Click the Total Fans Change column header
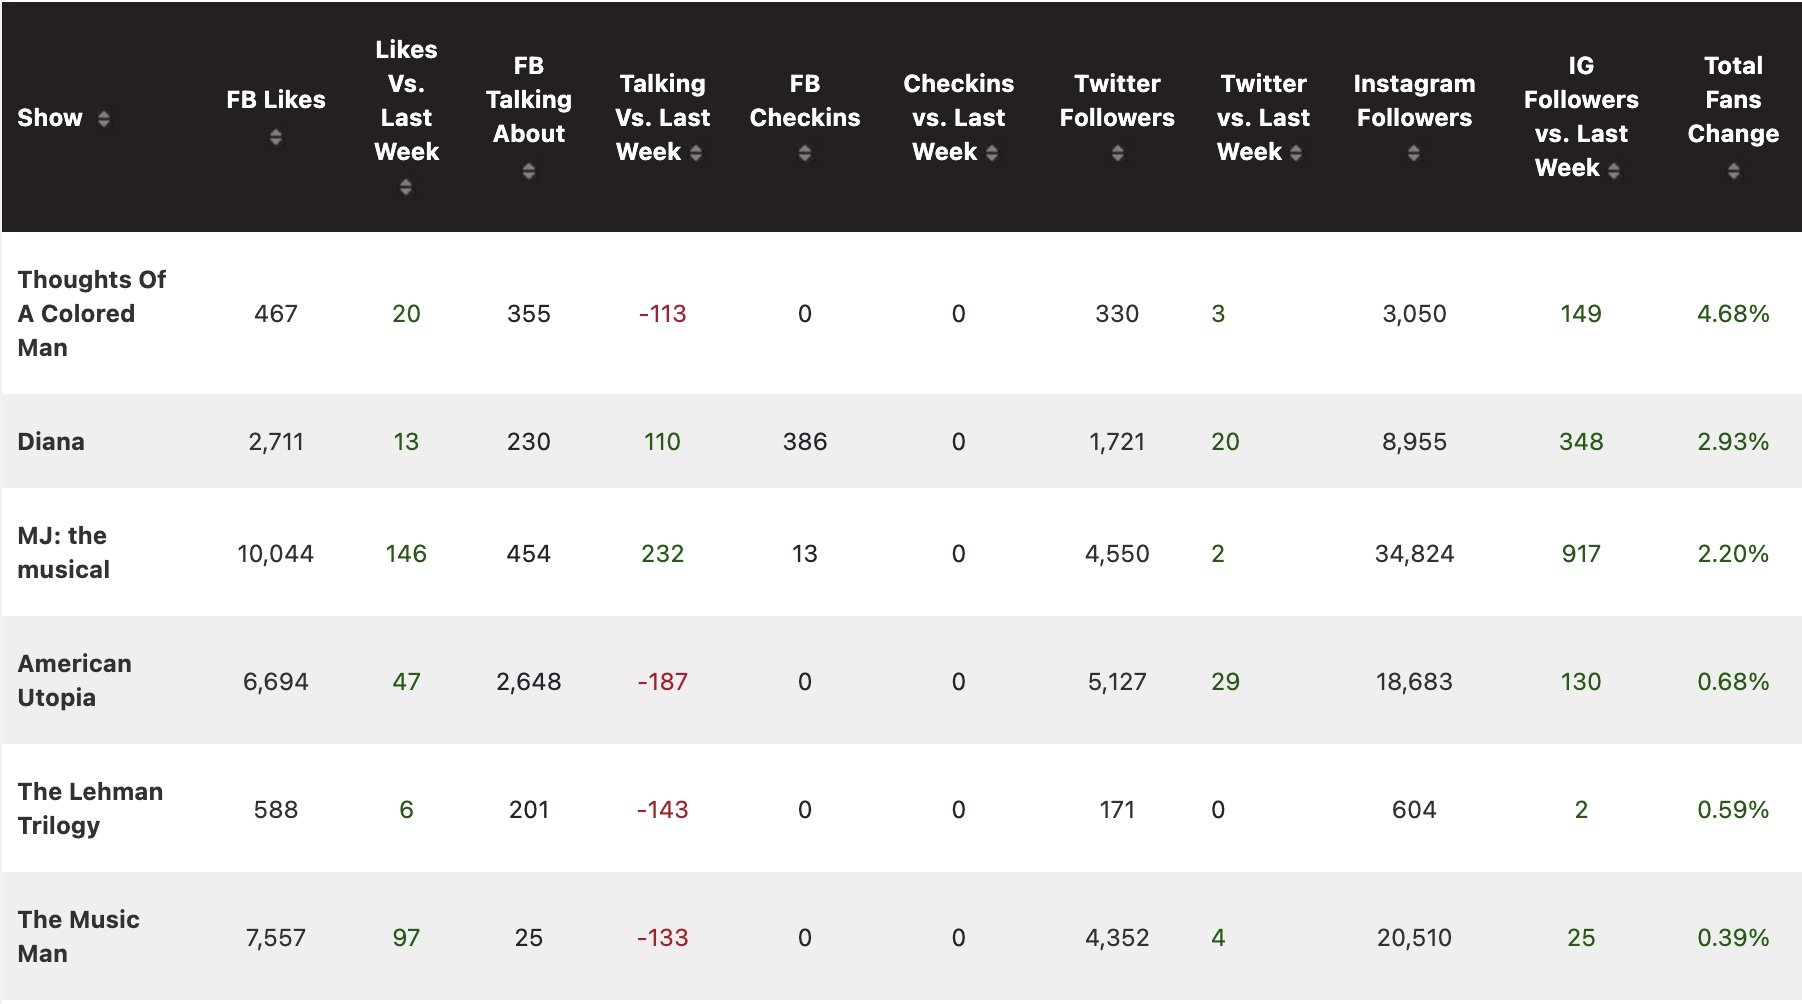1802x1004 pixels. [1733, 100]
